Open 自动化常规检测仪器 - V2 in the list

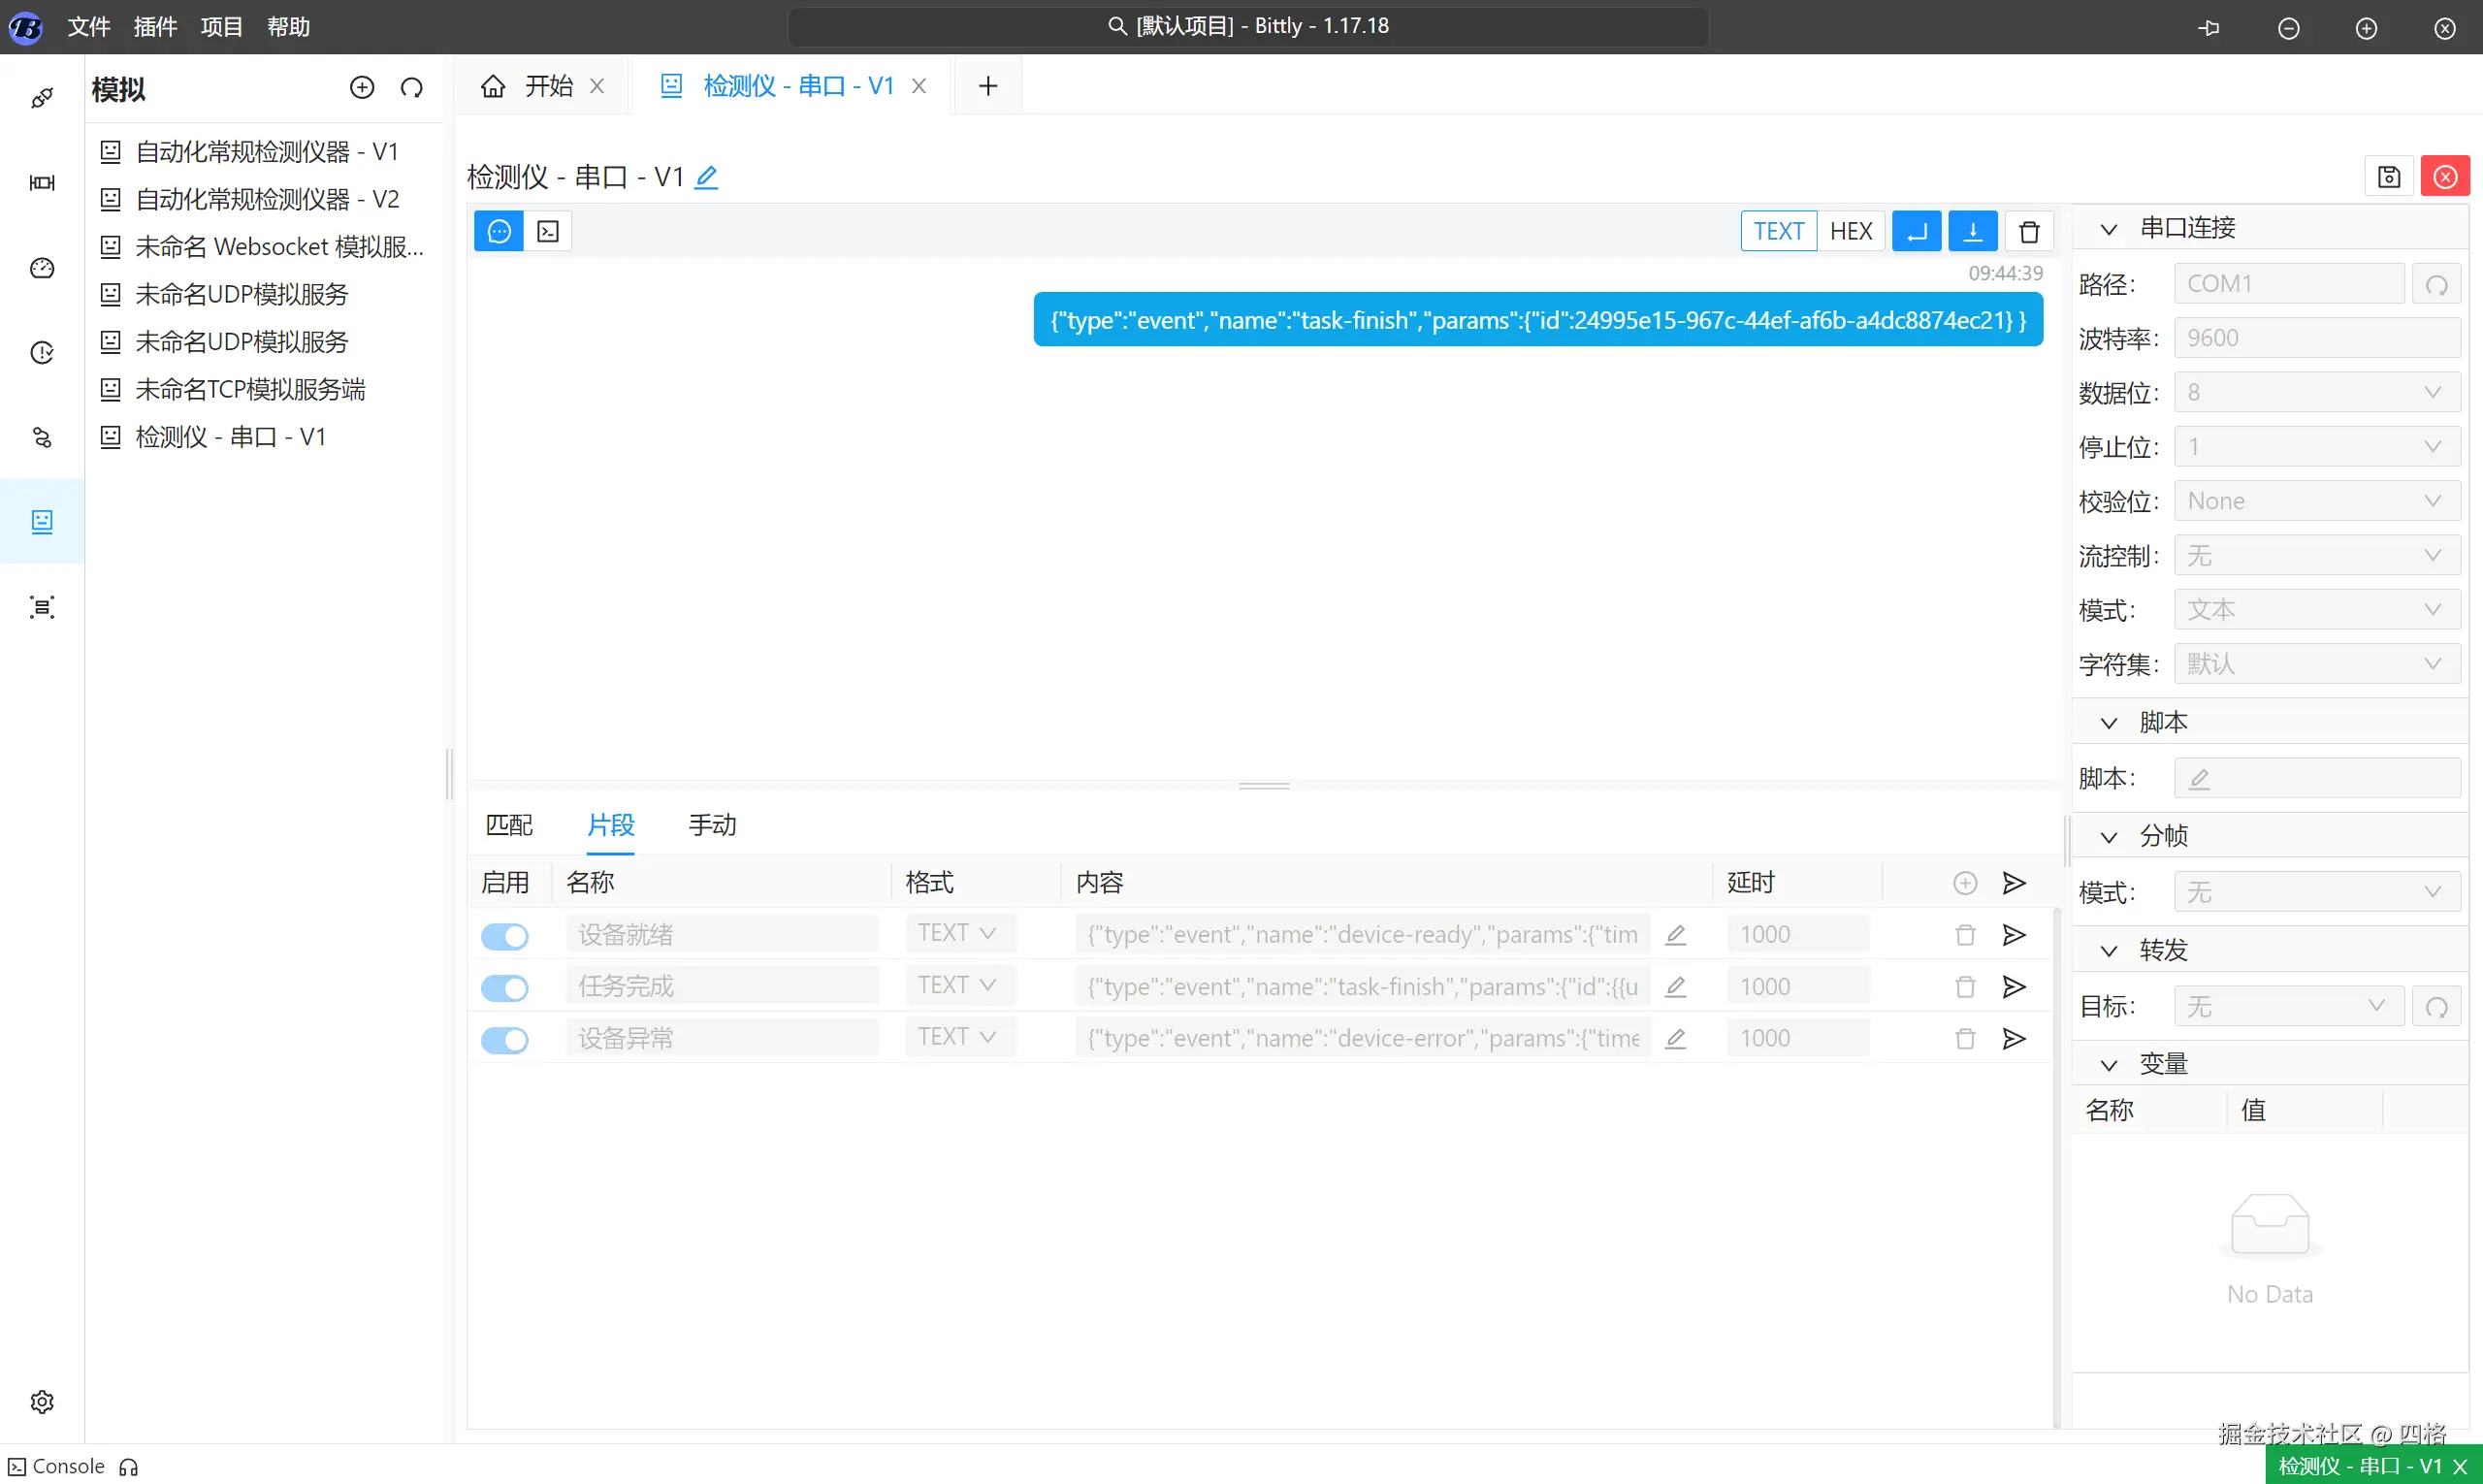(x=267, y=199)
